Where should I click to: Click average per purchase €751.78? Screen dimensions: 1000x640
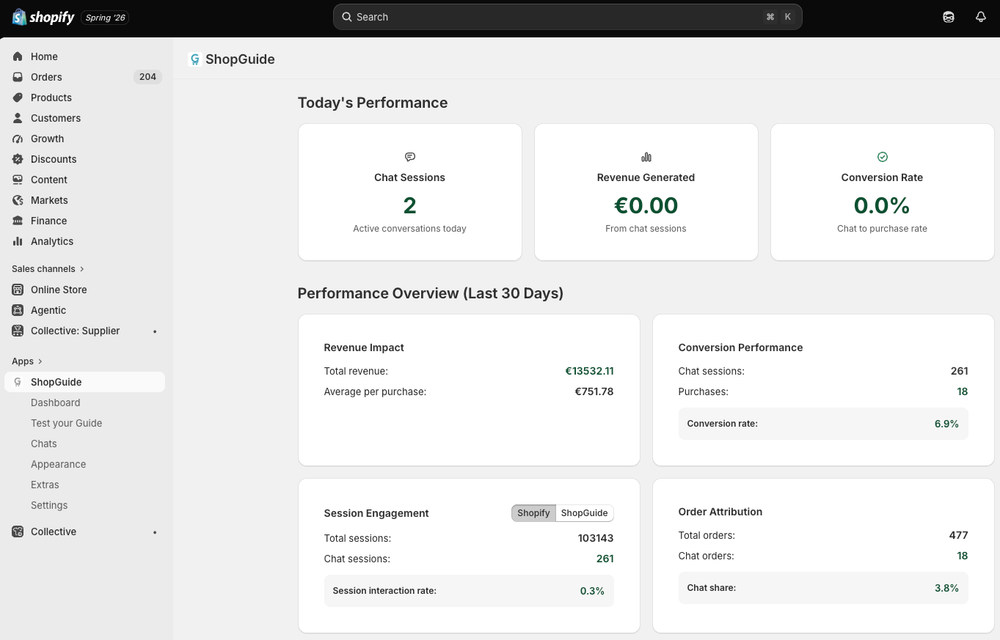pyautogui.click(x=594, y=391)
